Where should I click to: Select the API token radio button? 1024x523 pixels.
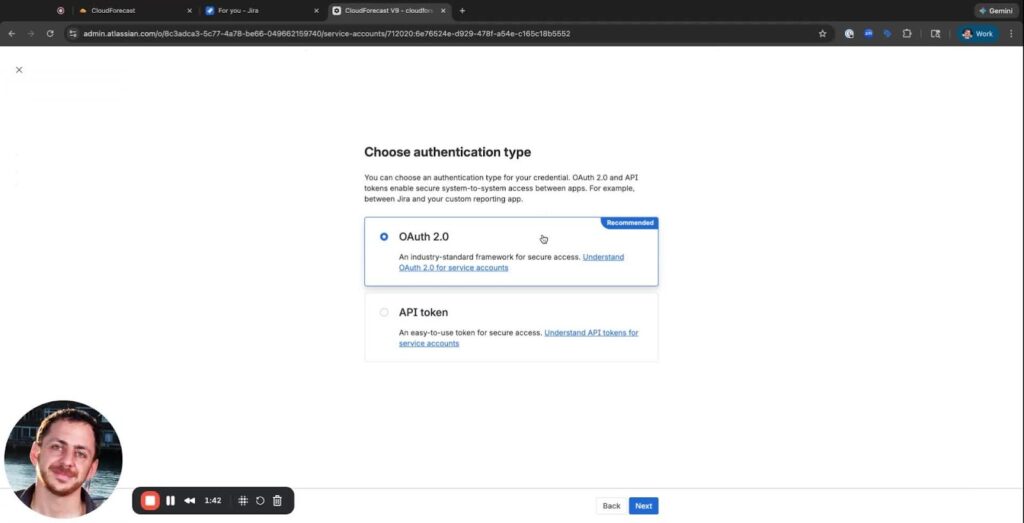point(384,312)
